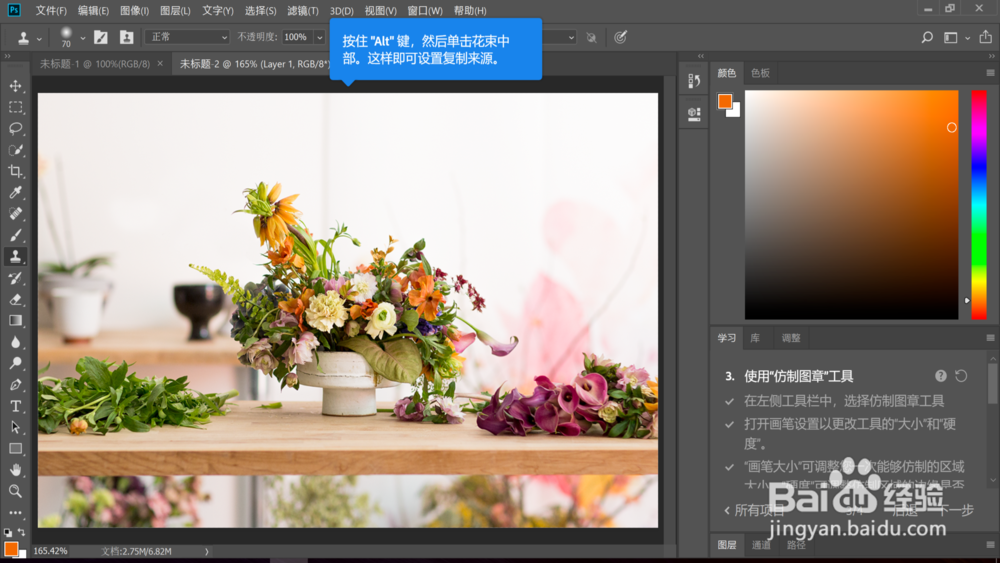Select the Pen tool
1000x563 pixels.
point(15,384)
